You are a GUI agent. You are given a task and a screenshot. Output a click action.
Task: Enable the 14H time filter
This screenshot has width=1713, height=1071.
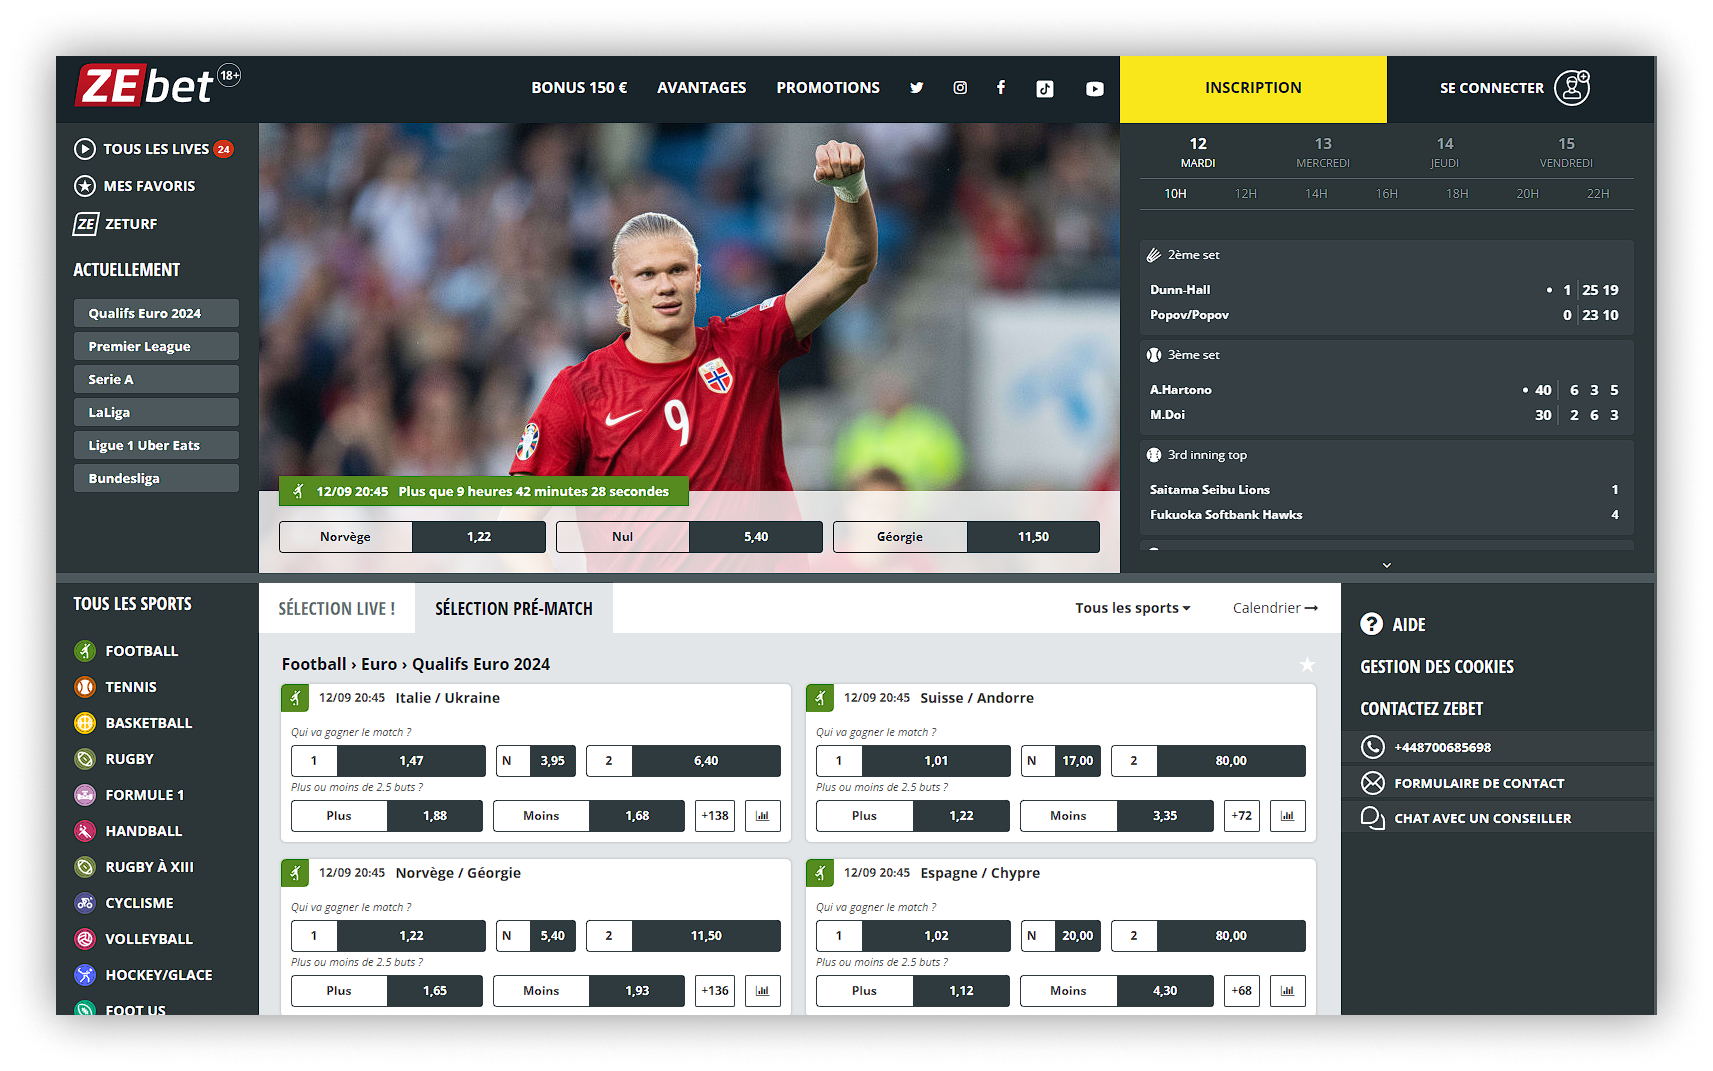click(x=1316, y=193)
